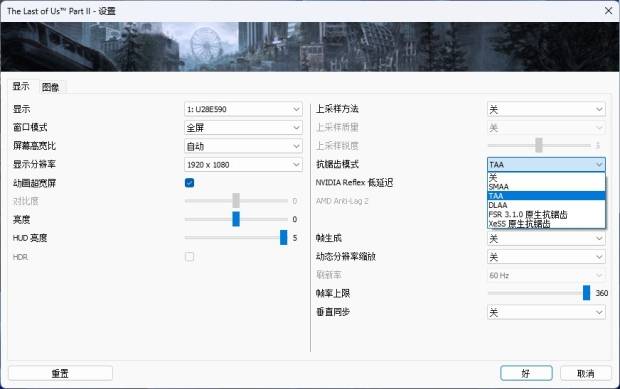
Task: Select 关 in the anti-aliasing list
Action: point(546,177)
